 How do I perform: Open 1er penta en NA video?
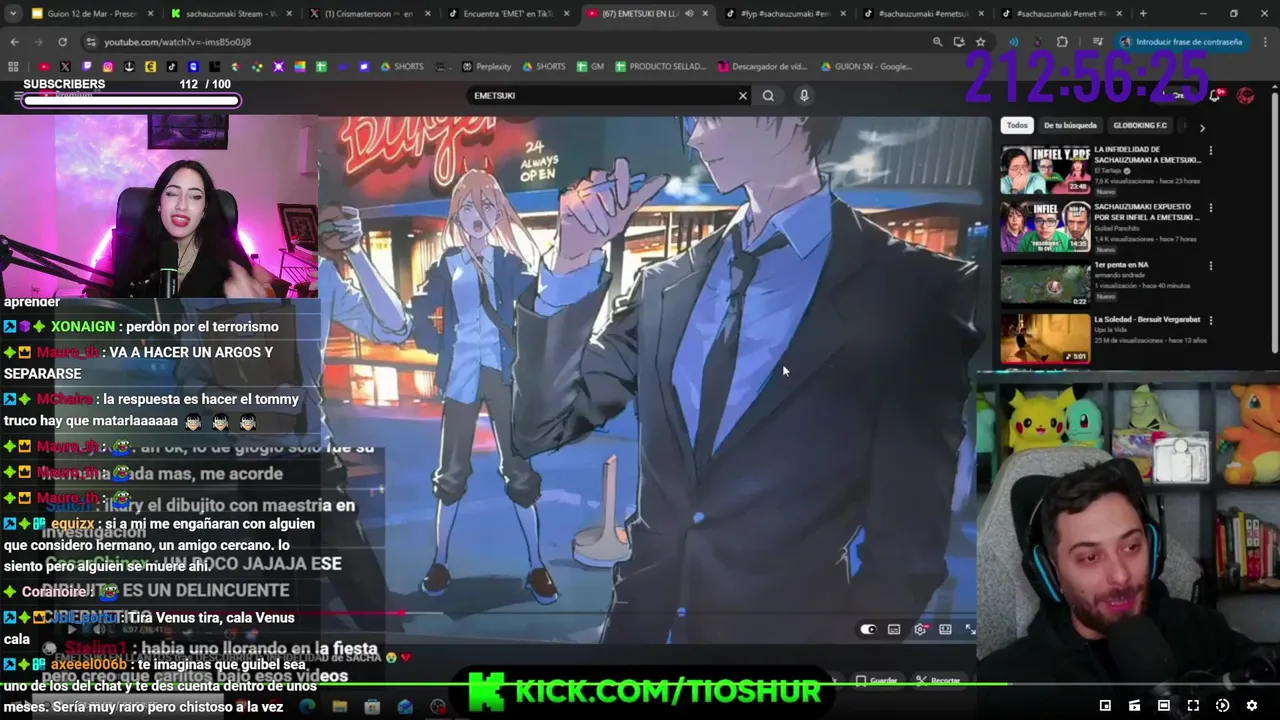(1045, 284)
